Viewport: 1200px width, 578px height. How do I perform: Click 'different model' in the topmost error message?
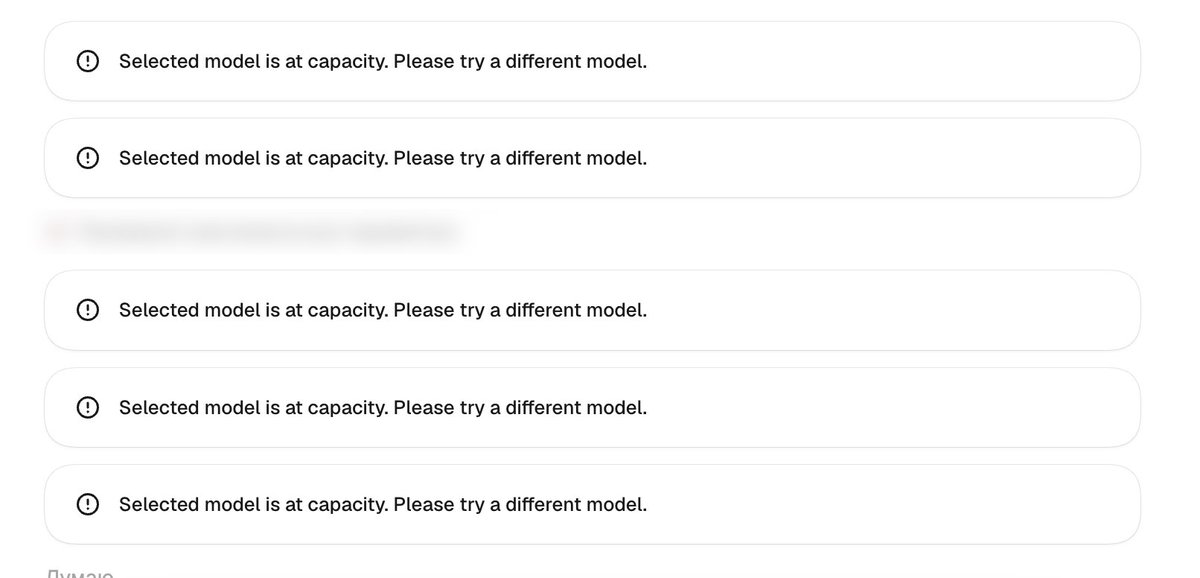tap(575, 61)
